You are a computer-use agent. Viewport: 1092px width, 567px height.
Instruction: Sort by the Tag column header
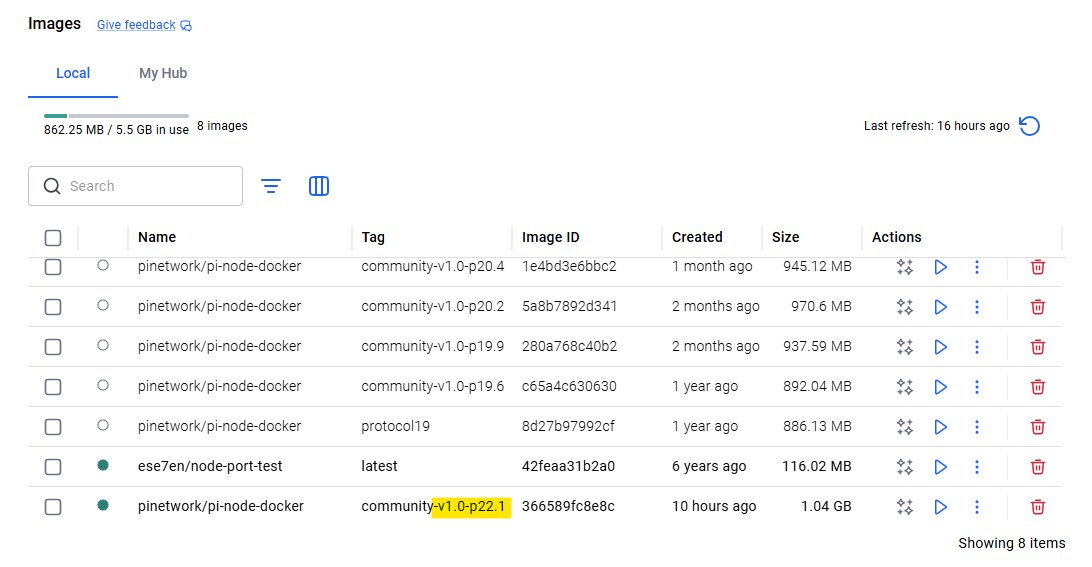click(x=373, y=238)
